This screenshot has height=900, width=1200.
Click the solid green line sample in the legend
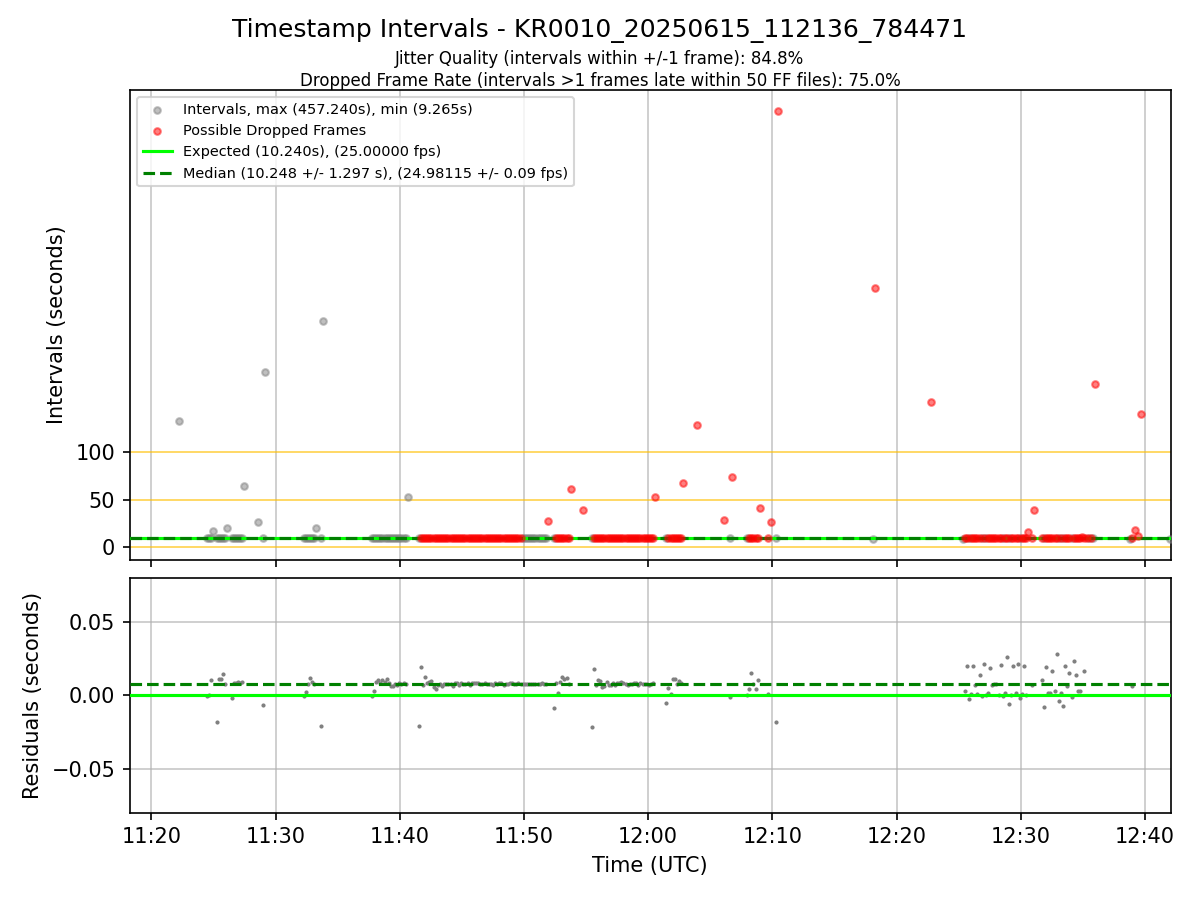[x=157, y=152]
